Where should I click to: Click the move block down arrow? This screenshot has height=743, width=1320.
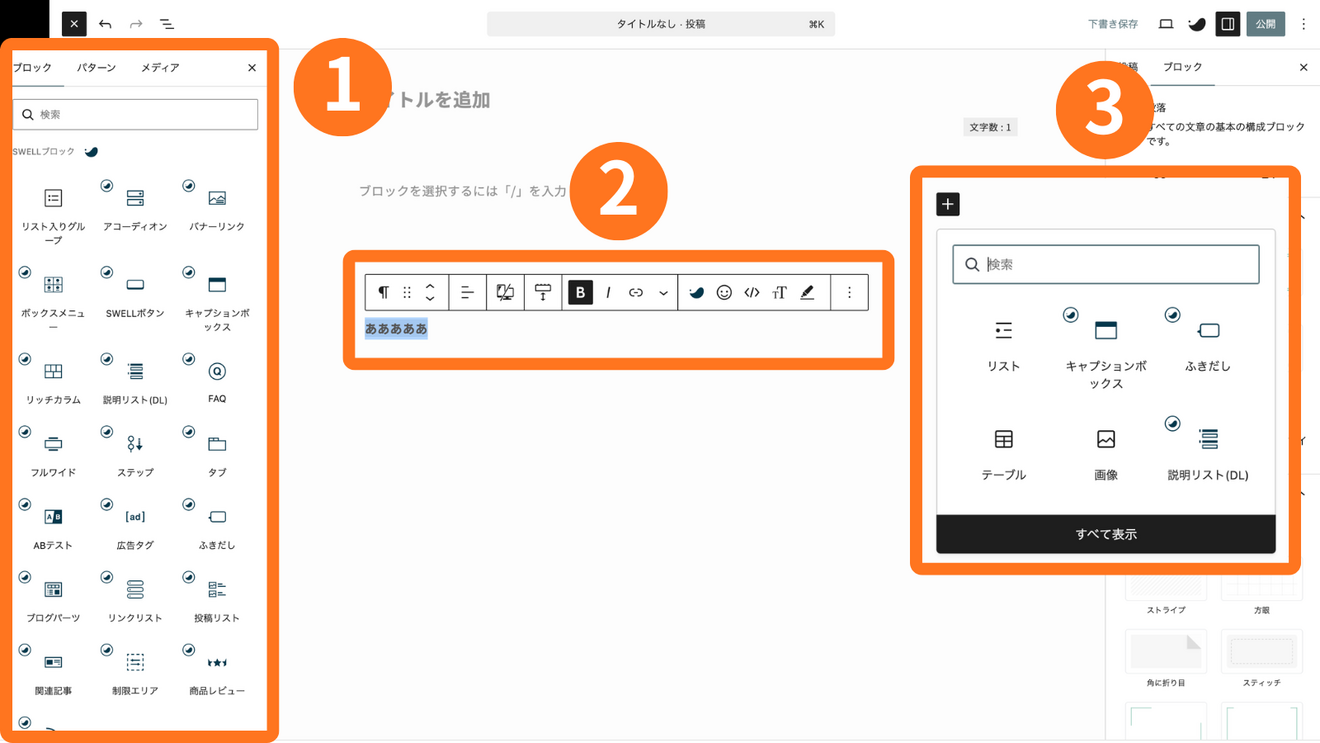tap(430, 299)
